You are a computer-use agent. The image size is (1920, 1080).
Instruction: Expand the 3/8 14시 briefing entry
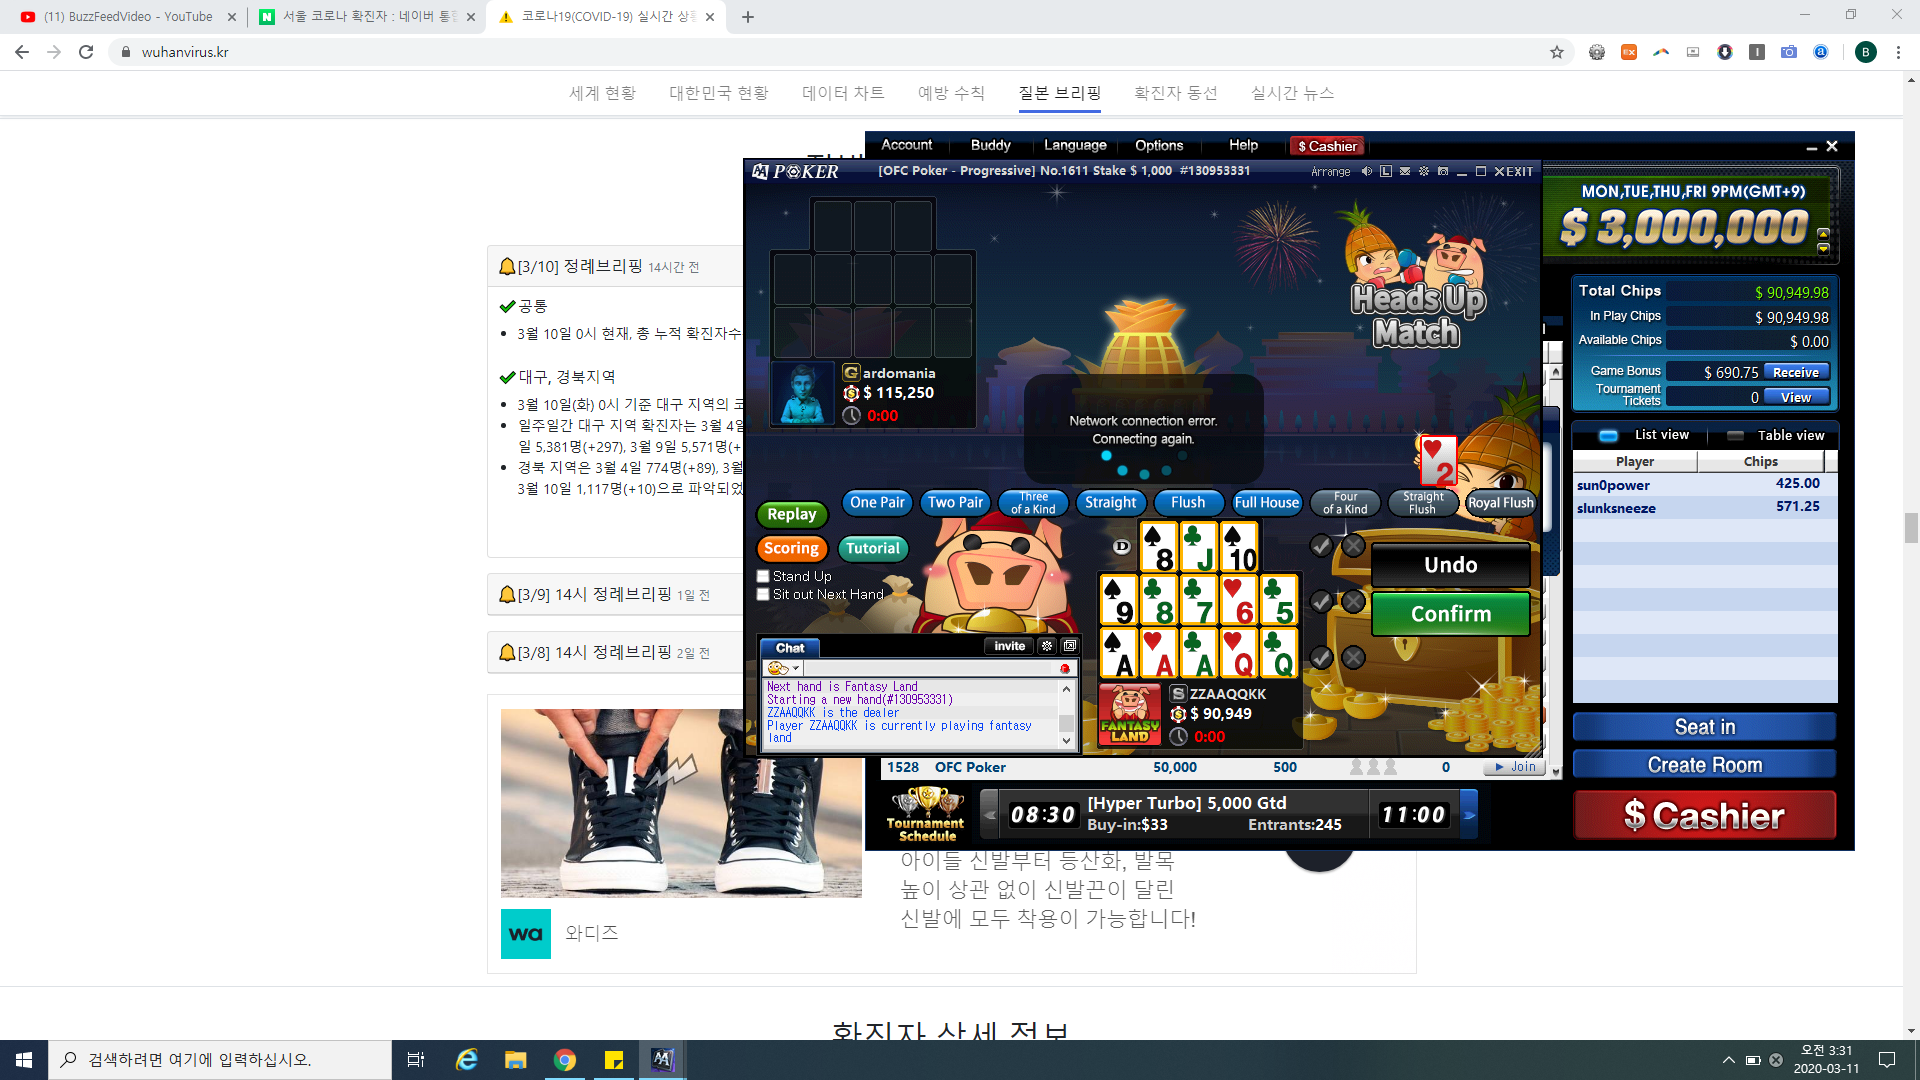coord(614,652)
